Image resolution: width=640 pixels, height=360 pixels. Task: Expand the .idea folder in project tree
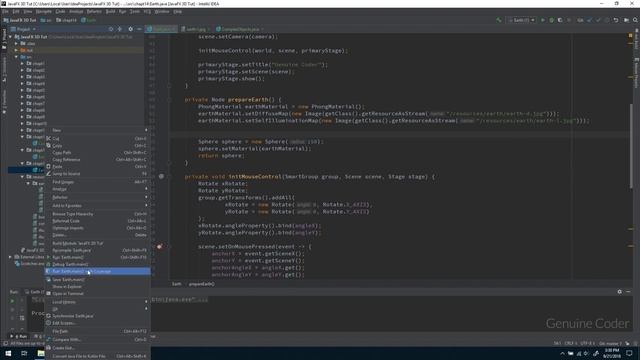coord(16,43)
